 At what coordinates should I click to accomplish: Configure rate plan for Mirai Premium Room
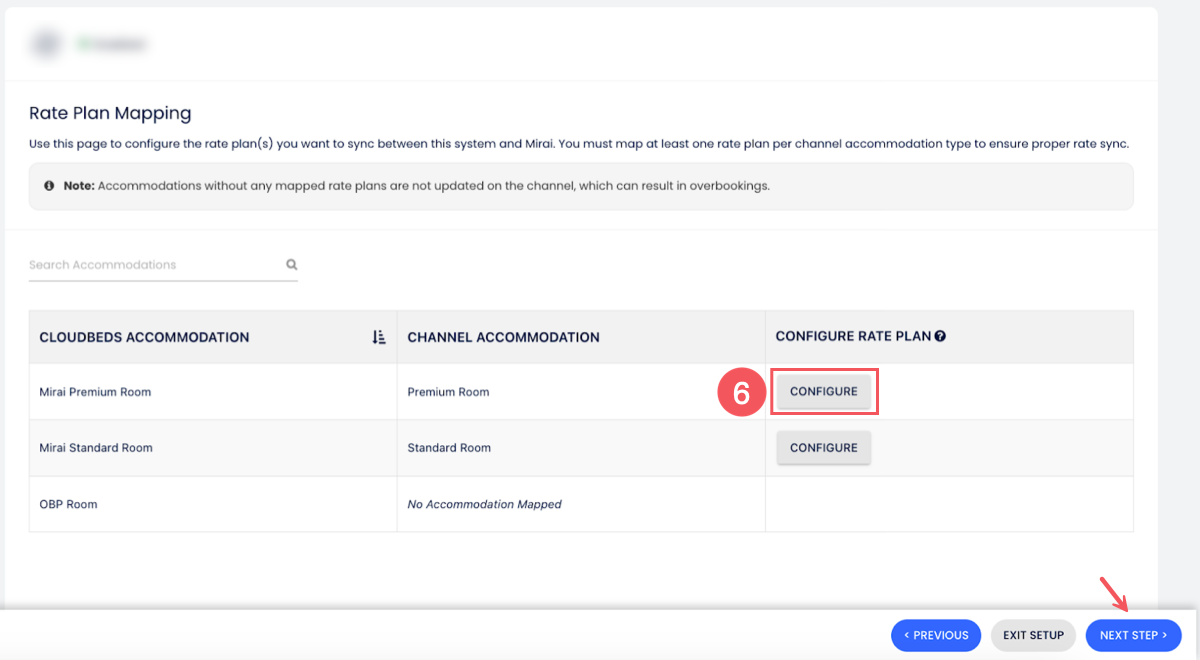824,392
